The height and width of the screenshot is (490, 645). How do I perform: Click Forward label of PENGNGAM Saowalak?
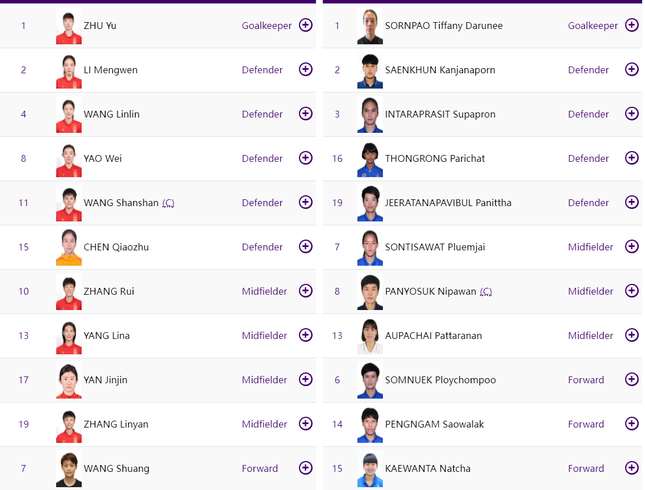(x=586, y=424)
